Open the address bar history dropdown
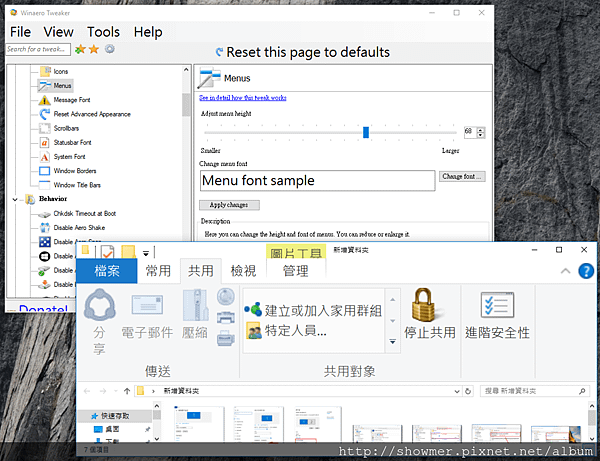 pyautogui.click(x=457, y=391)
